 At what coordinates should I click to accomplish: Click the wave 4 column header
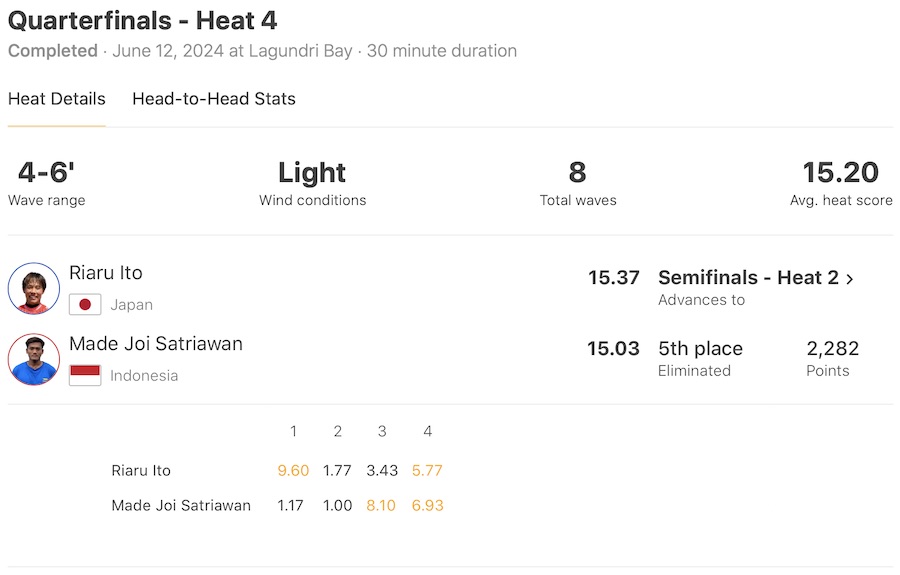point(427,431)
